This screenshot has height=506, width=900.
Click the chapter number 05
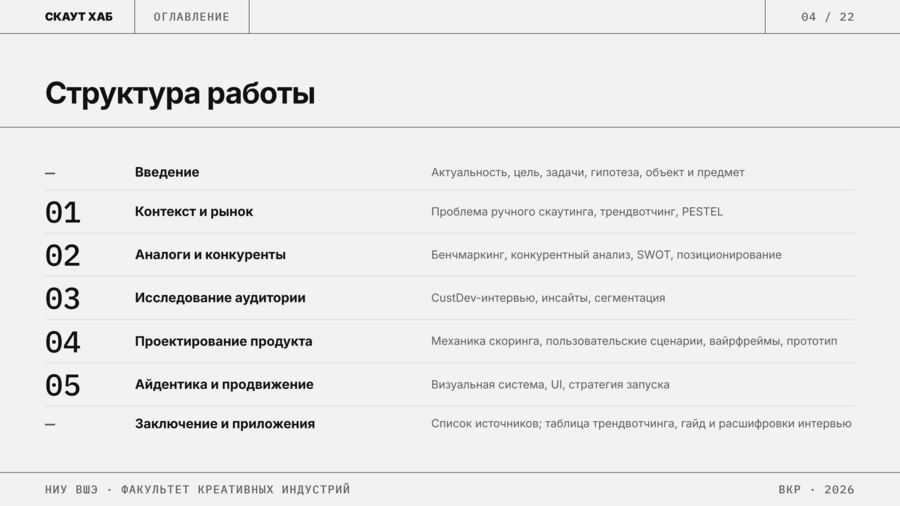pos(63,386)
